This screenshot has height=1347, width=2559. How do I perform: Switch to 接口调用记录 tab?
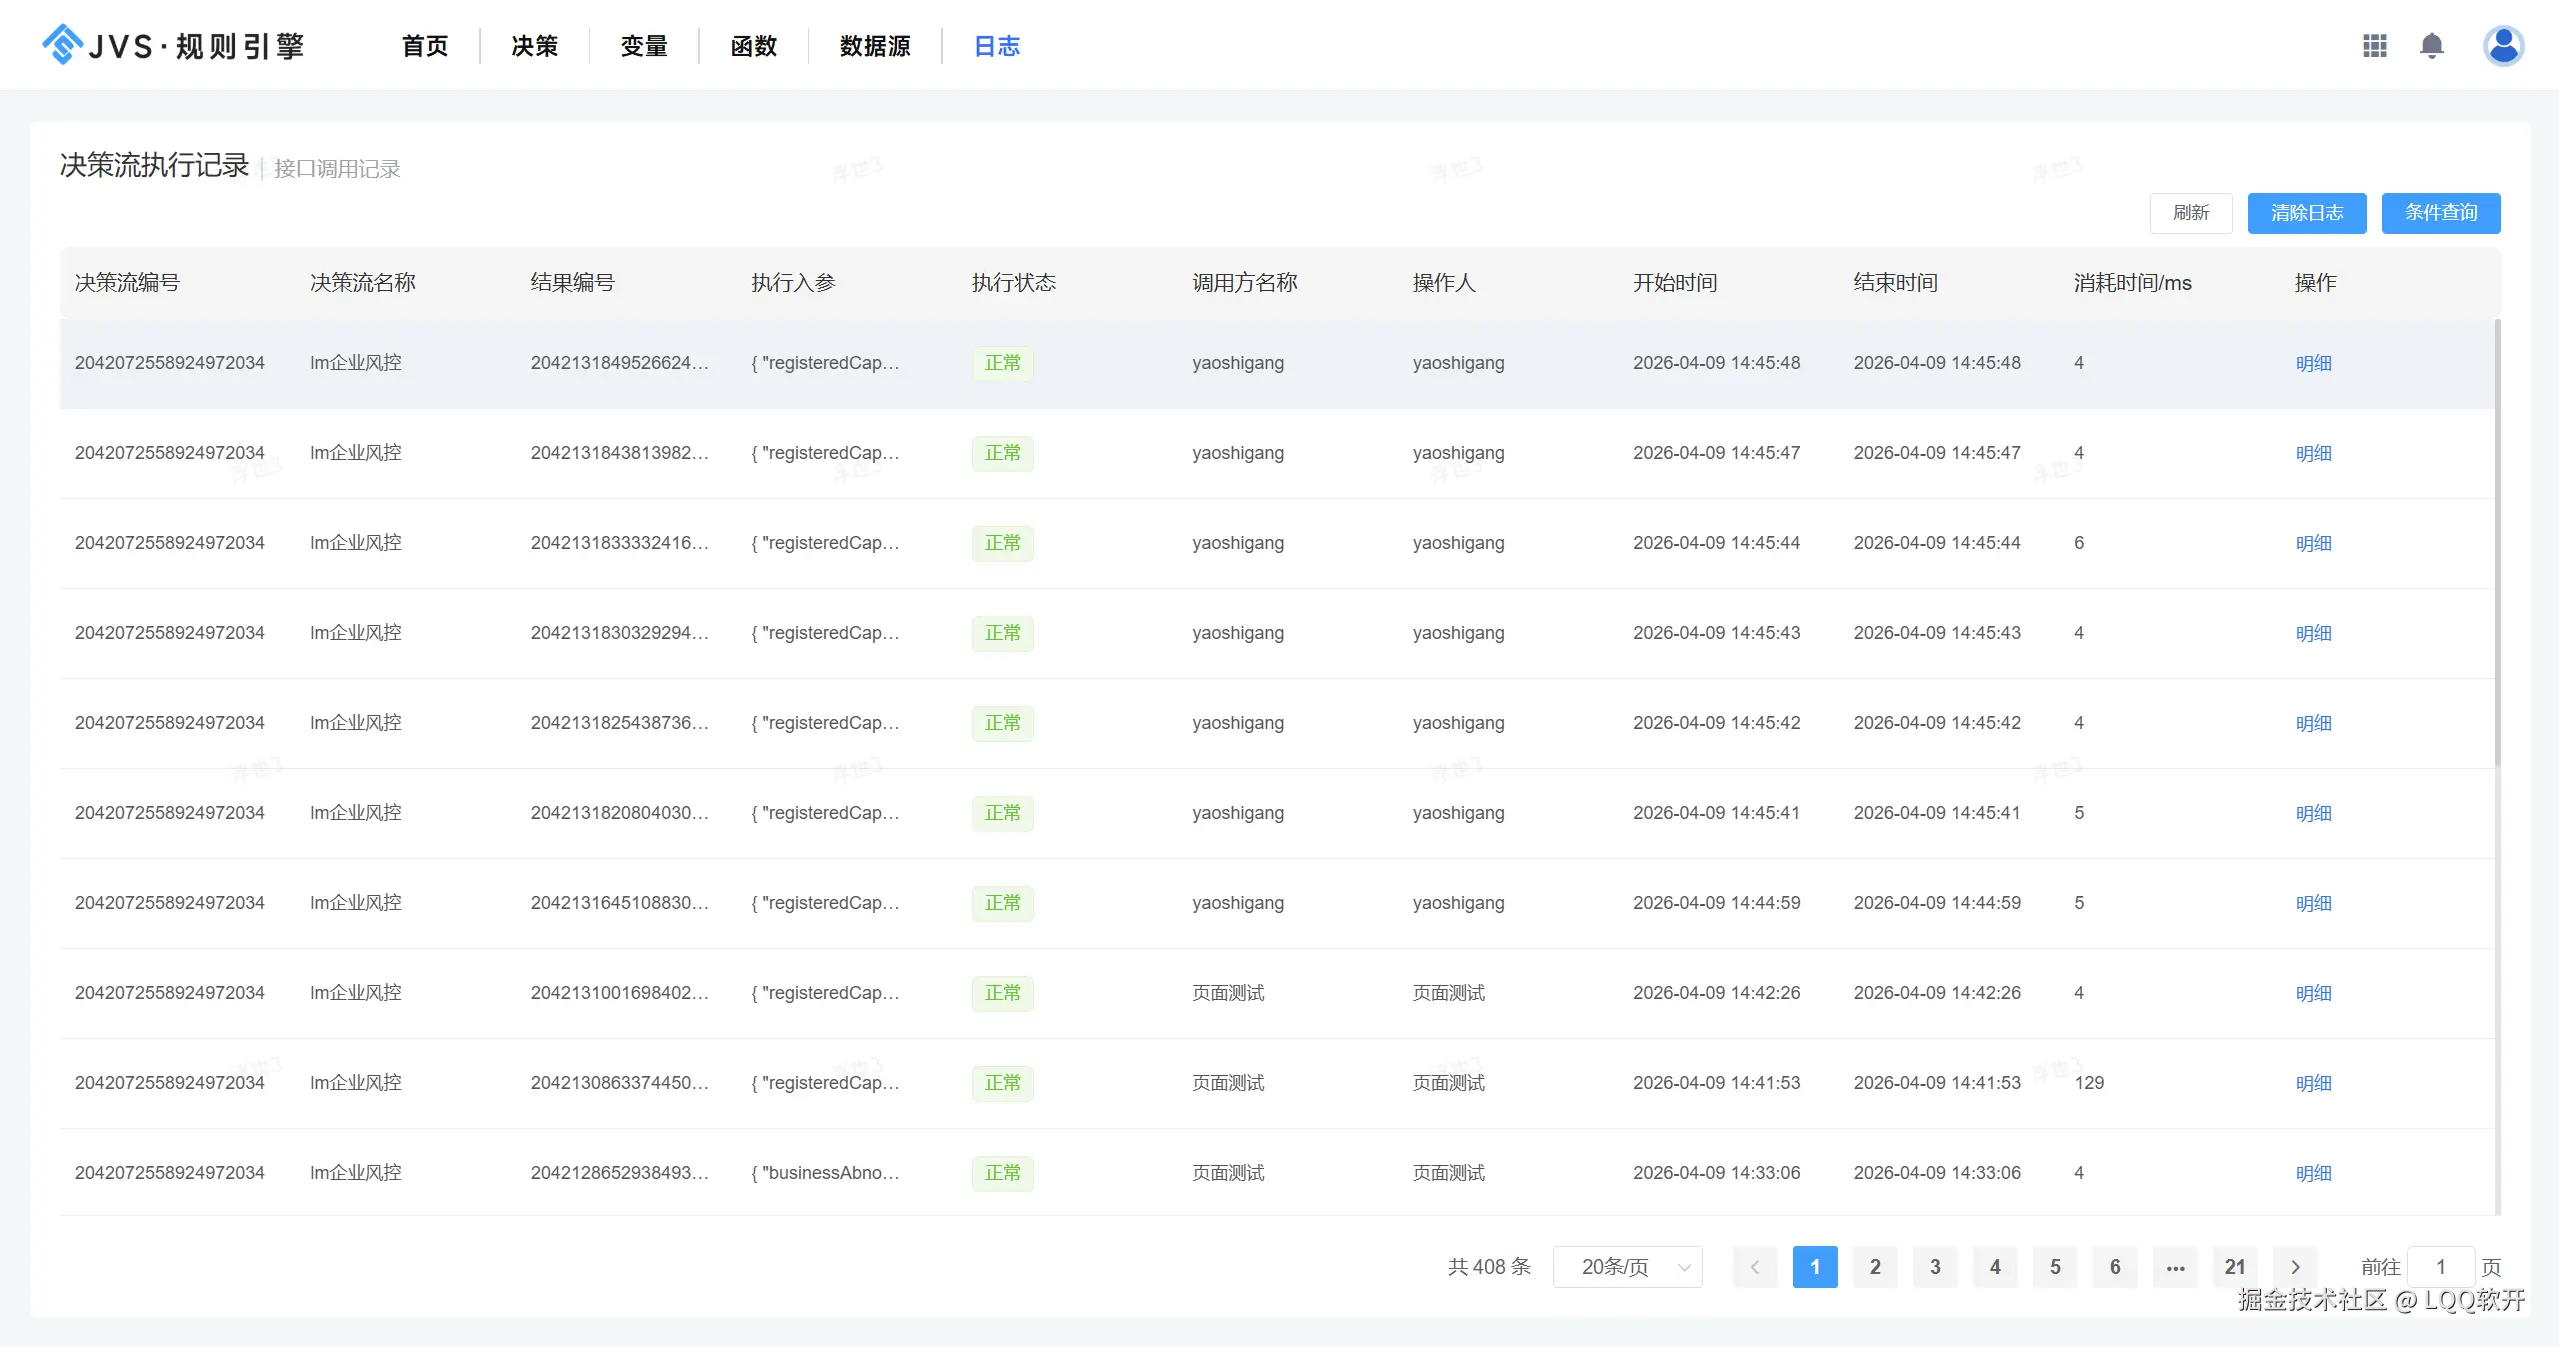[x=337, y=169]
